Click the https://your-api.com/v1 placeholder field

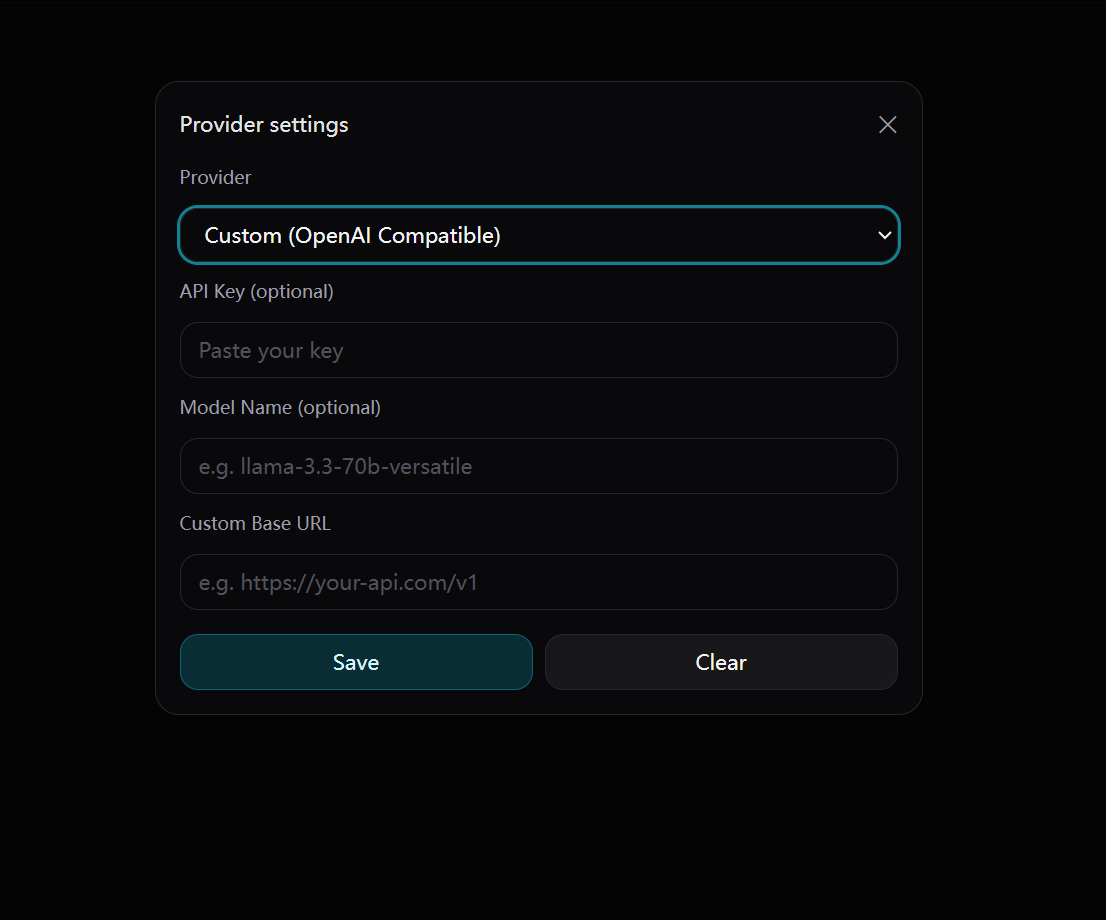[x=539, y=582]
